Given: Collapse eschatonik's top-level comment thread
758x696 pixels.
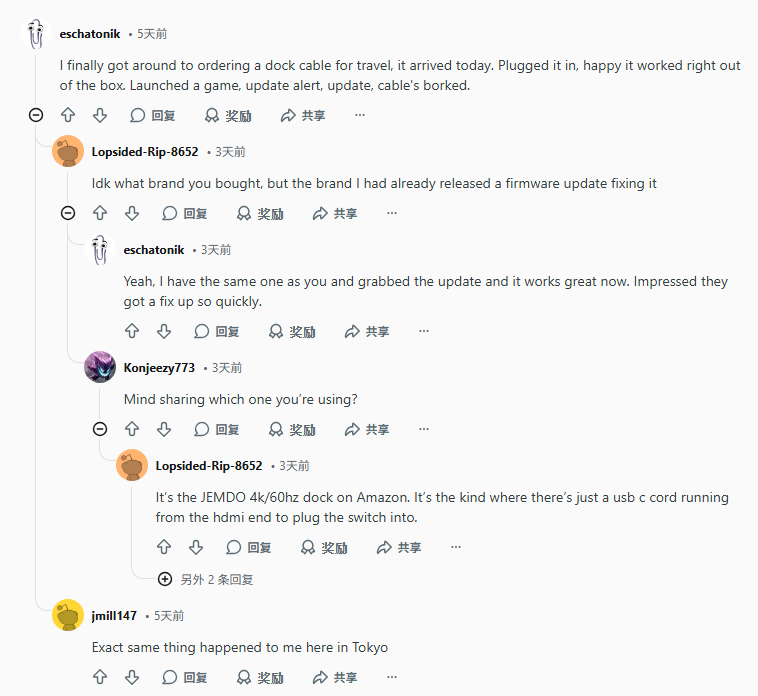Looking at the screenshot, I should point(36,116).
